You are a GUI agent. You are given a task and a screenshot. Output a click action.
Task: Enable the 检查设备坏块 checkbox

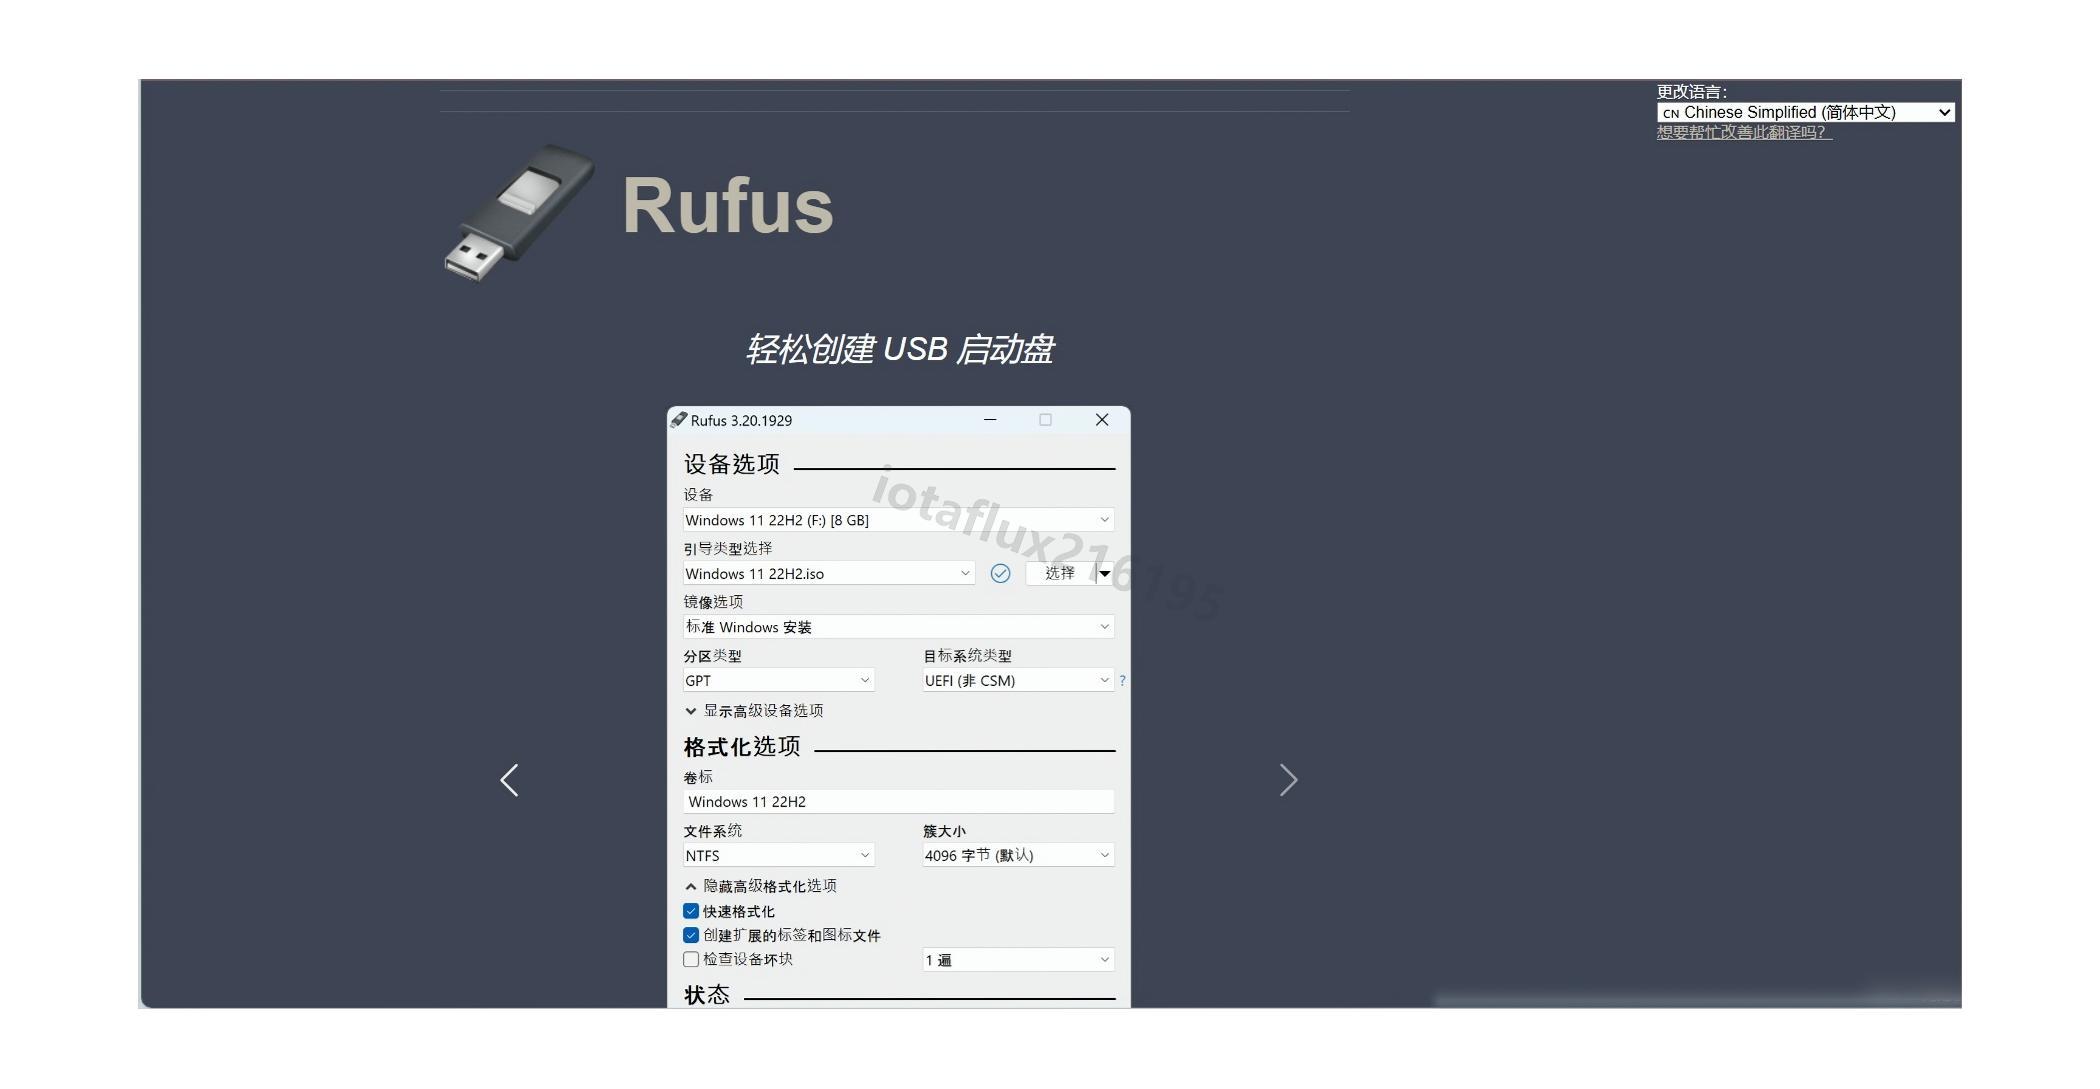(x=691, y=959)
